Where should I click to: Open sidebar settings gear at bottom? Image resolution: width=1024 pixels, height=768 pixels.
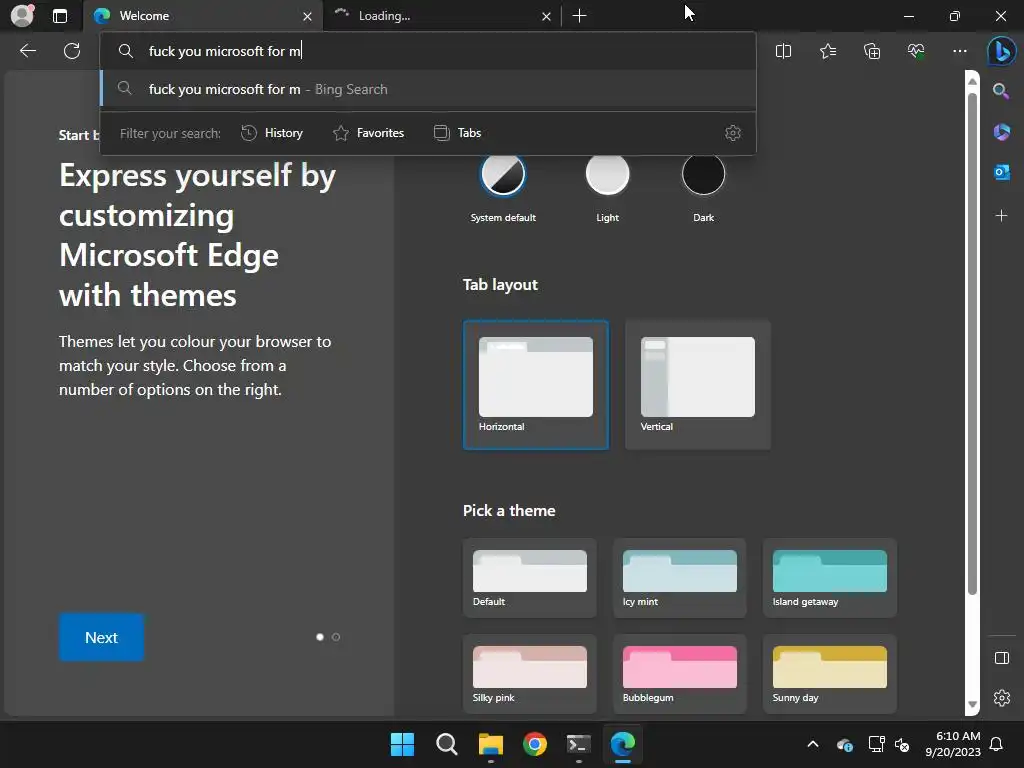point(1001,698)
